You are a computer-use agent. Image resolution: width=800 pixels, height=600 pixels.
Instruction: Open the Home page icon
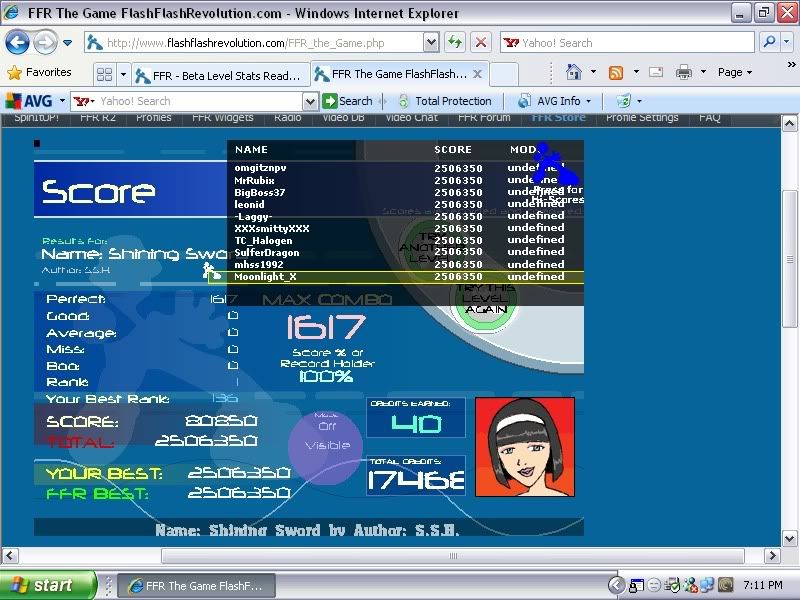[x=574, y=72]
